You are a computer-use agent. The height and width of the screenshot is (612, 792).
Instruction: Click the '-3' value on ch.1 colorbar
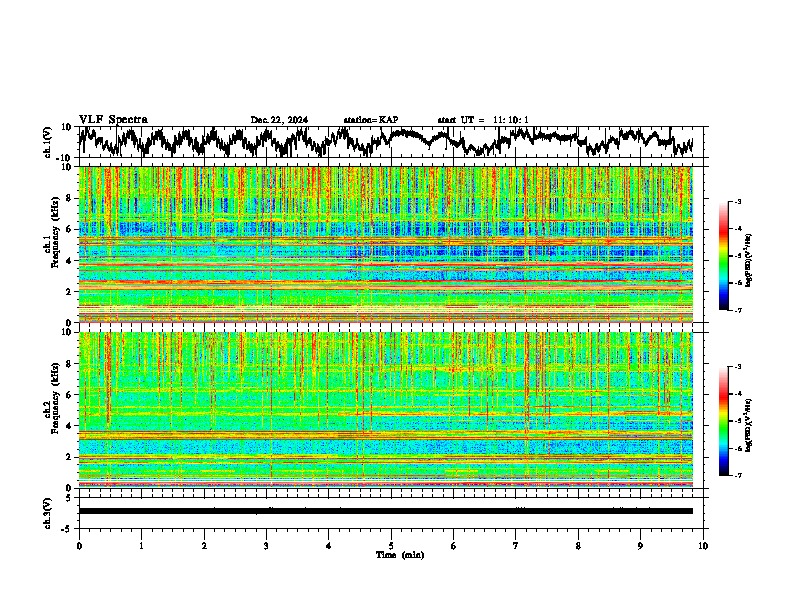pyautogui.click(x=737, y=201)
